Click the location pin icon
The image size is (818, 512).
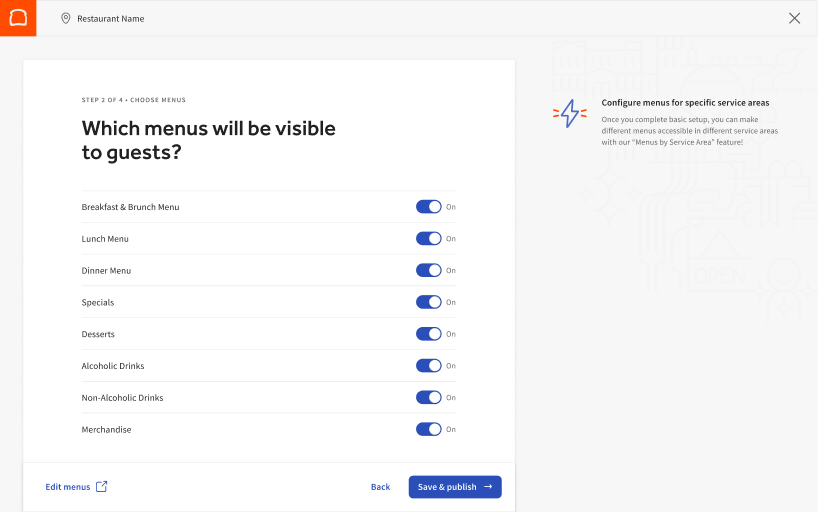[x=66, y=18]
